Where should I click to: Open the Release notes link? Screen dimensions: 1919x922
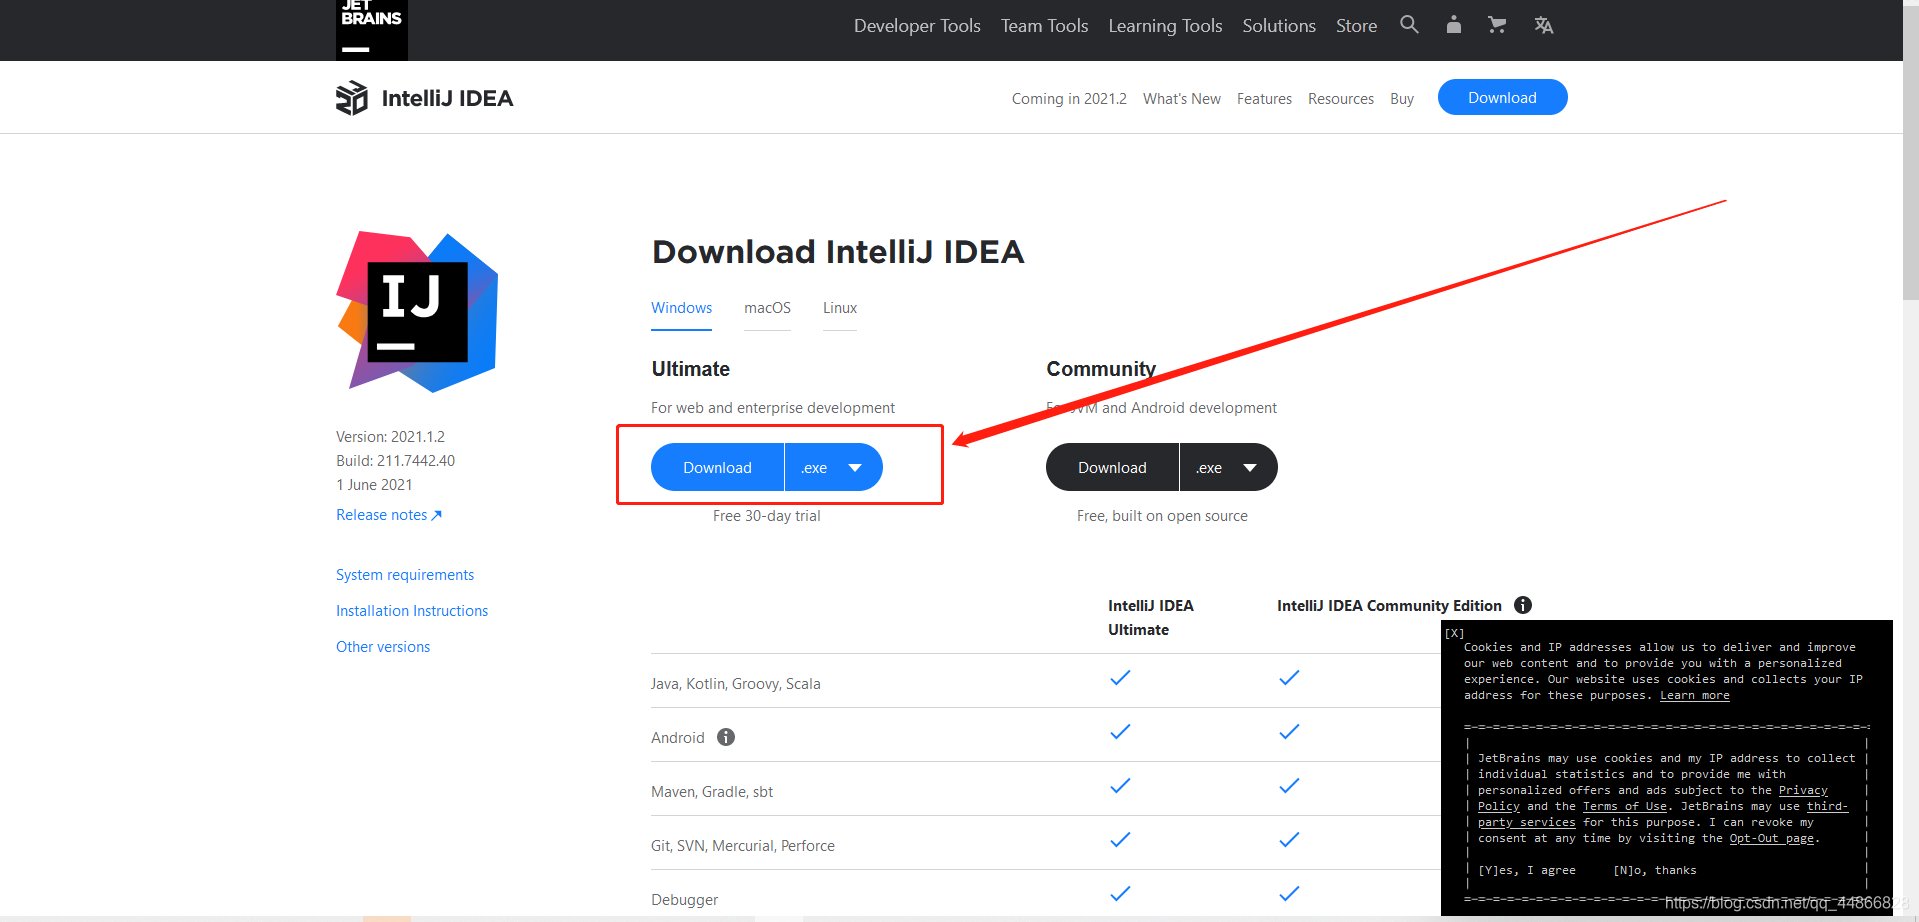tap(389, 515)
